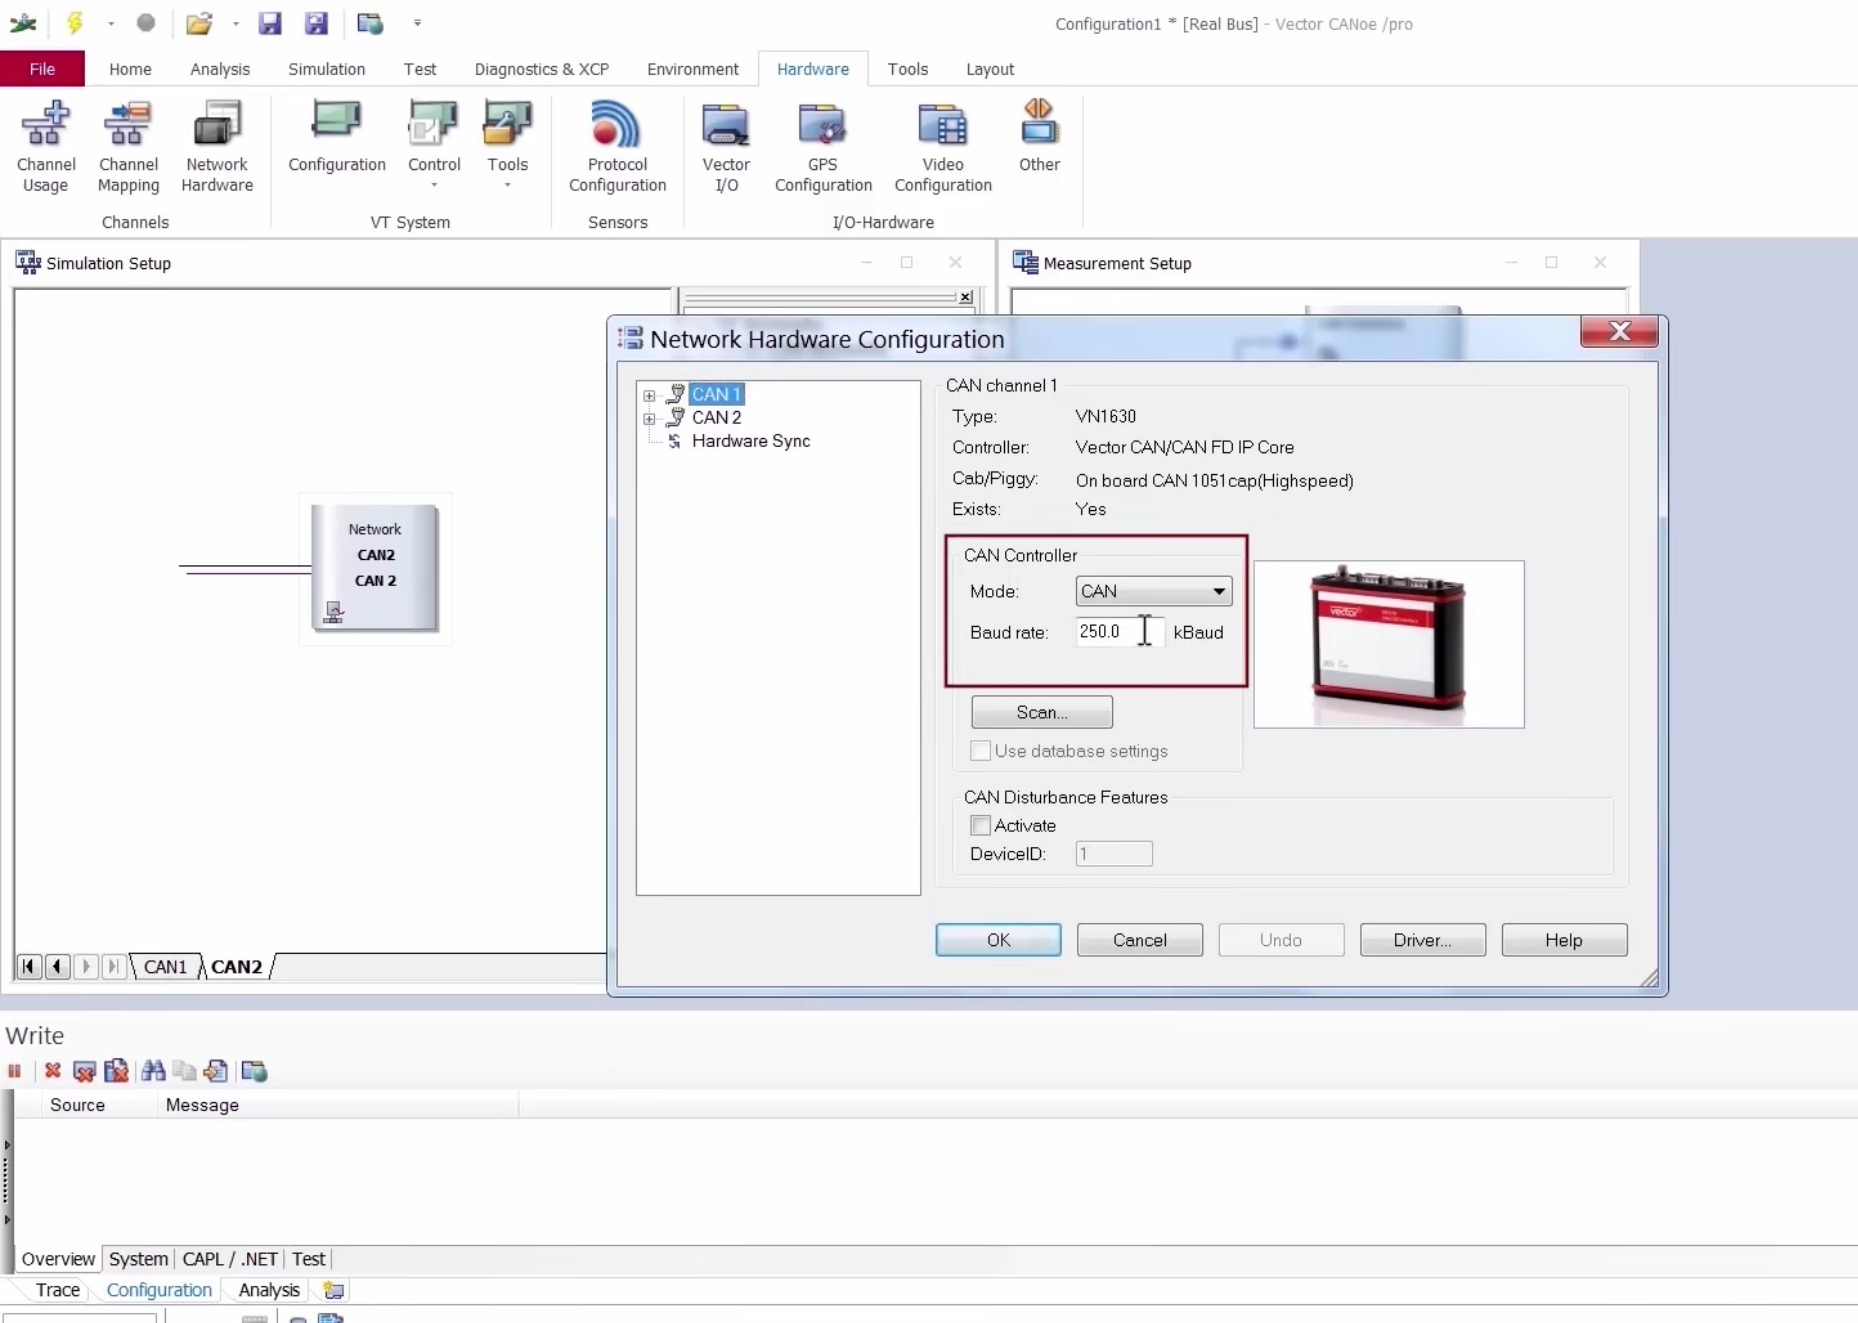Image resolution: width=1858 pixels, height=1323 pixels.
Task: Toggle Use database settings checkbox
Action: [980, 751]
